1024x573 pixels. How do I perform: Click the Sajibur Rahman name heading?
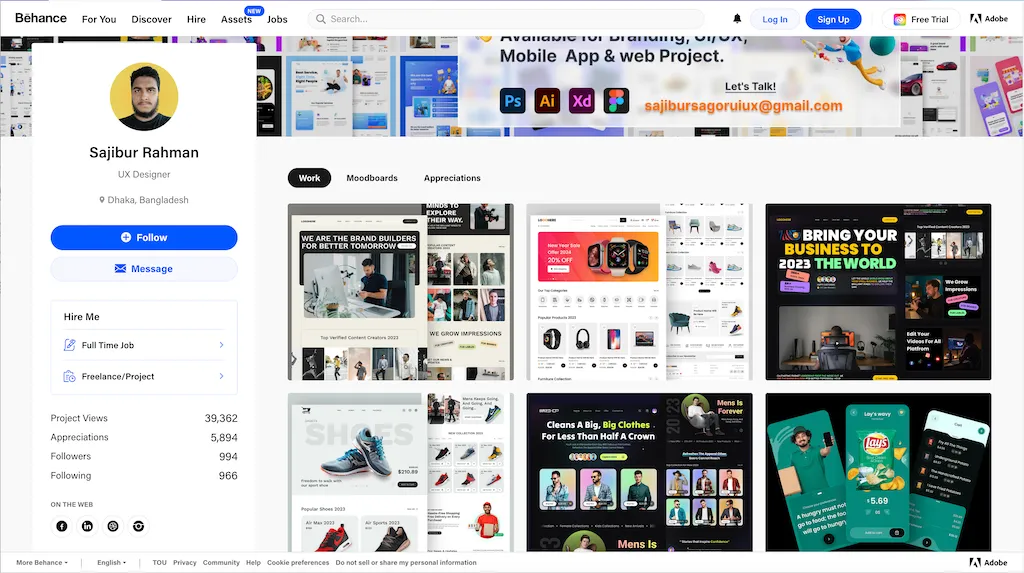click(x=144, y=152)
